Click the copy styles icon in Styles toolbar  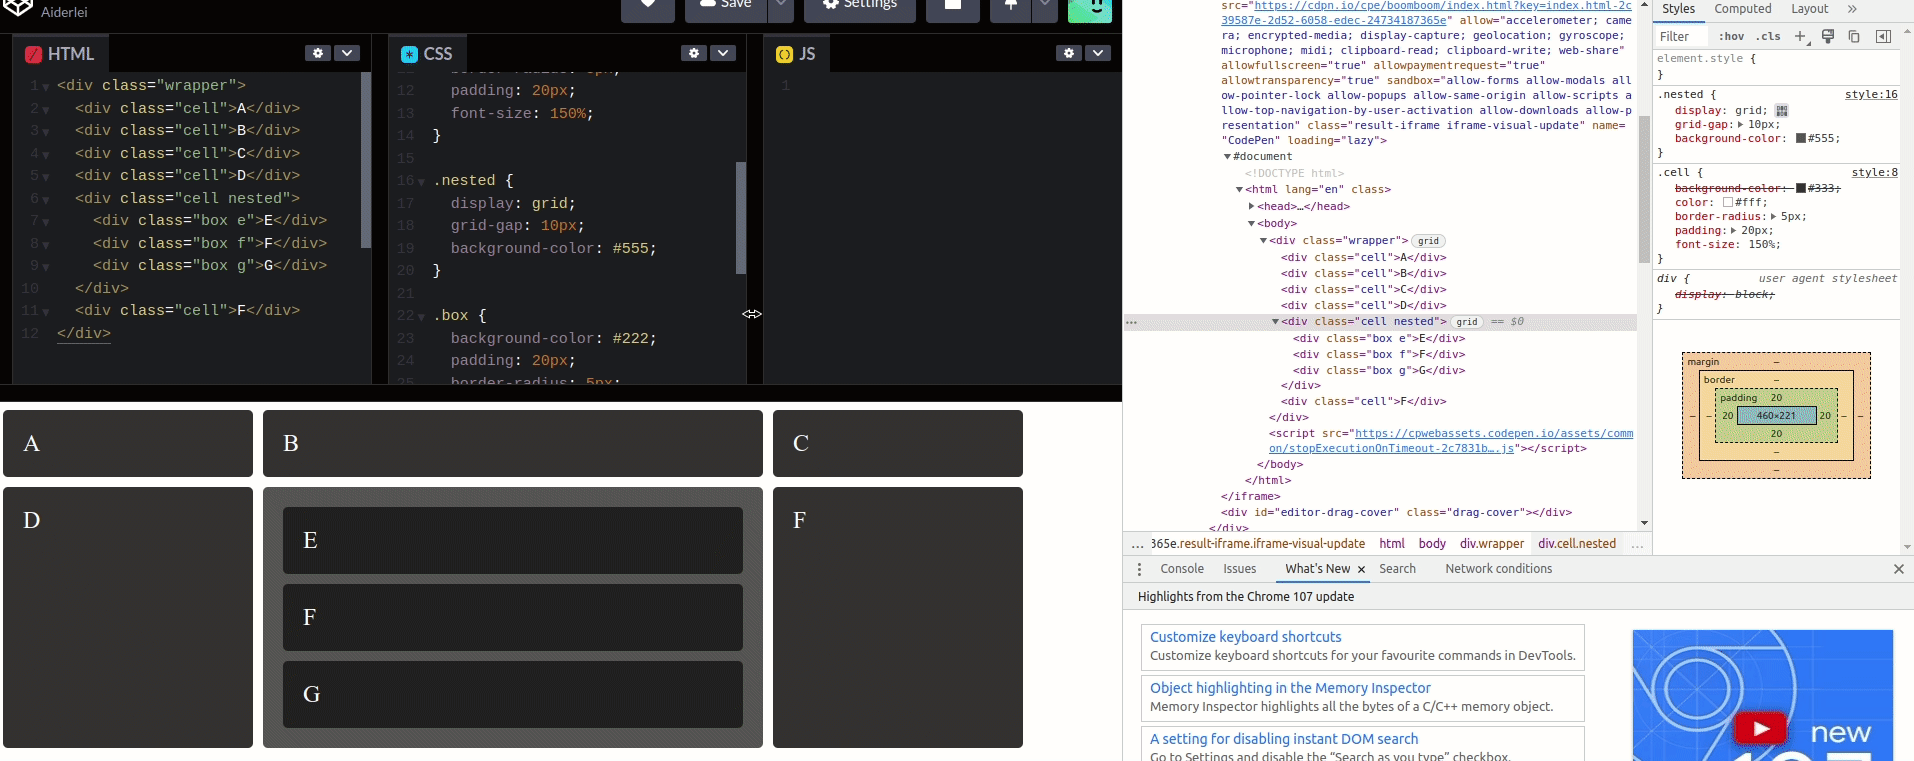click(x=1854, y=36)
